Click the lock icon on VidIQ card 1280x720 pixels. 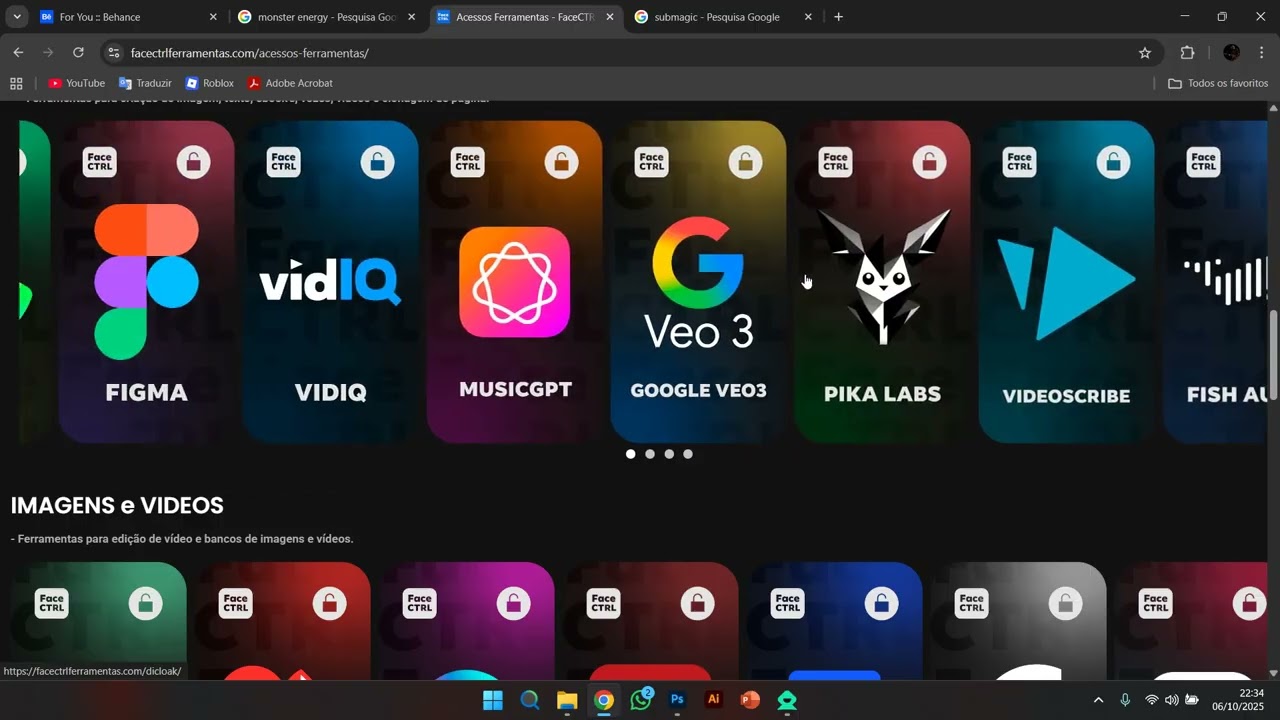pos(377,162)
